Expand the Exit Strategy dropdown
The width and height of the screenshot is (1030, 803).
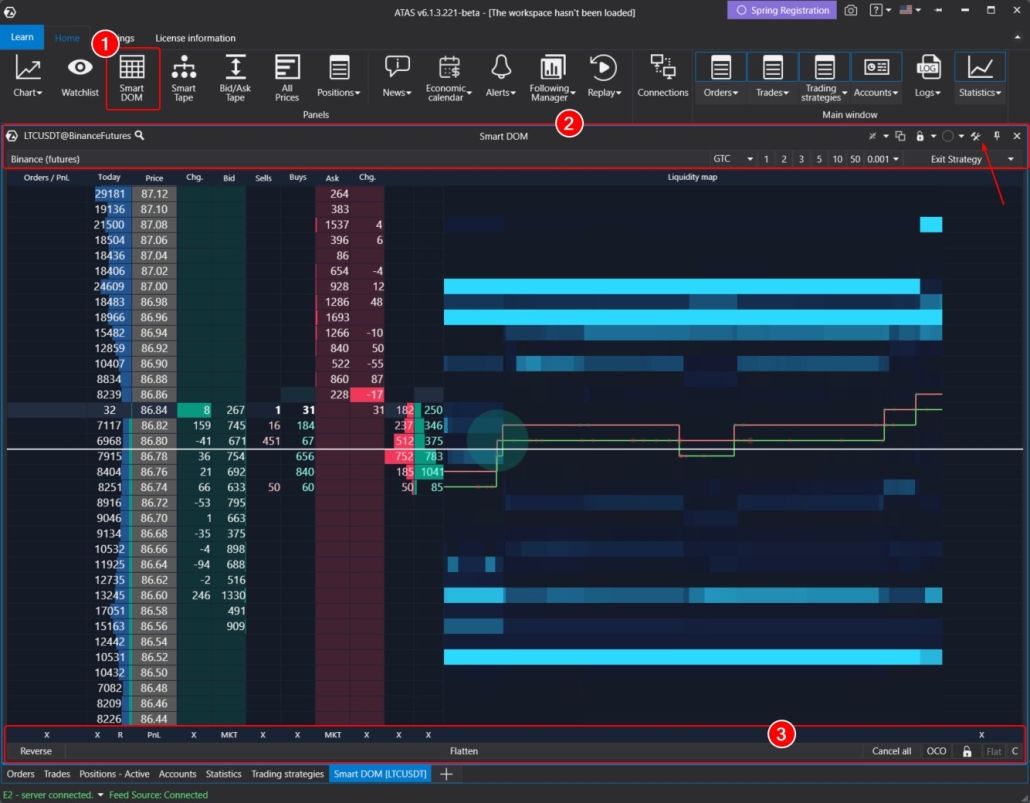click(x=1010, y=158)
